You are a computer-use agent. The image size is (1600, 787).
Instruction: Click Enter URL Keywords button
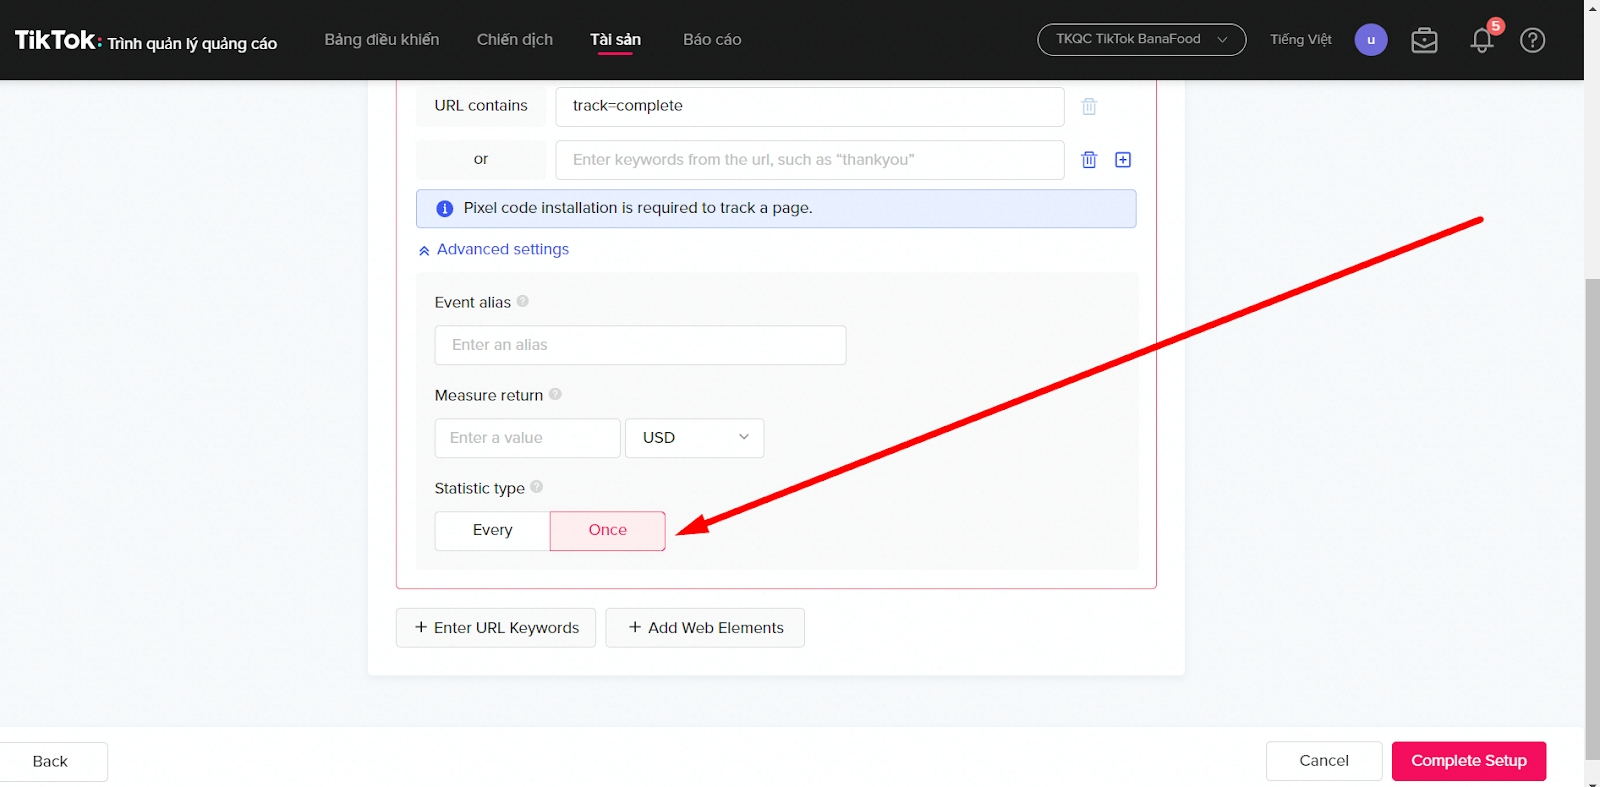click(x=496, y=628)
